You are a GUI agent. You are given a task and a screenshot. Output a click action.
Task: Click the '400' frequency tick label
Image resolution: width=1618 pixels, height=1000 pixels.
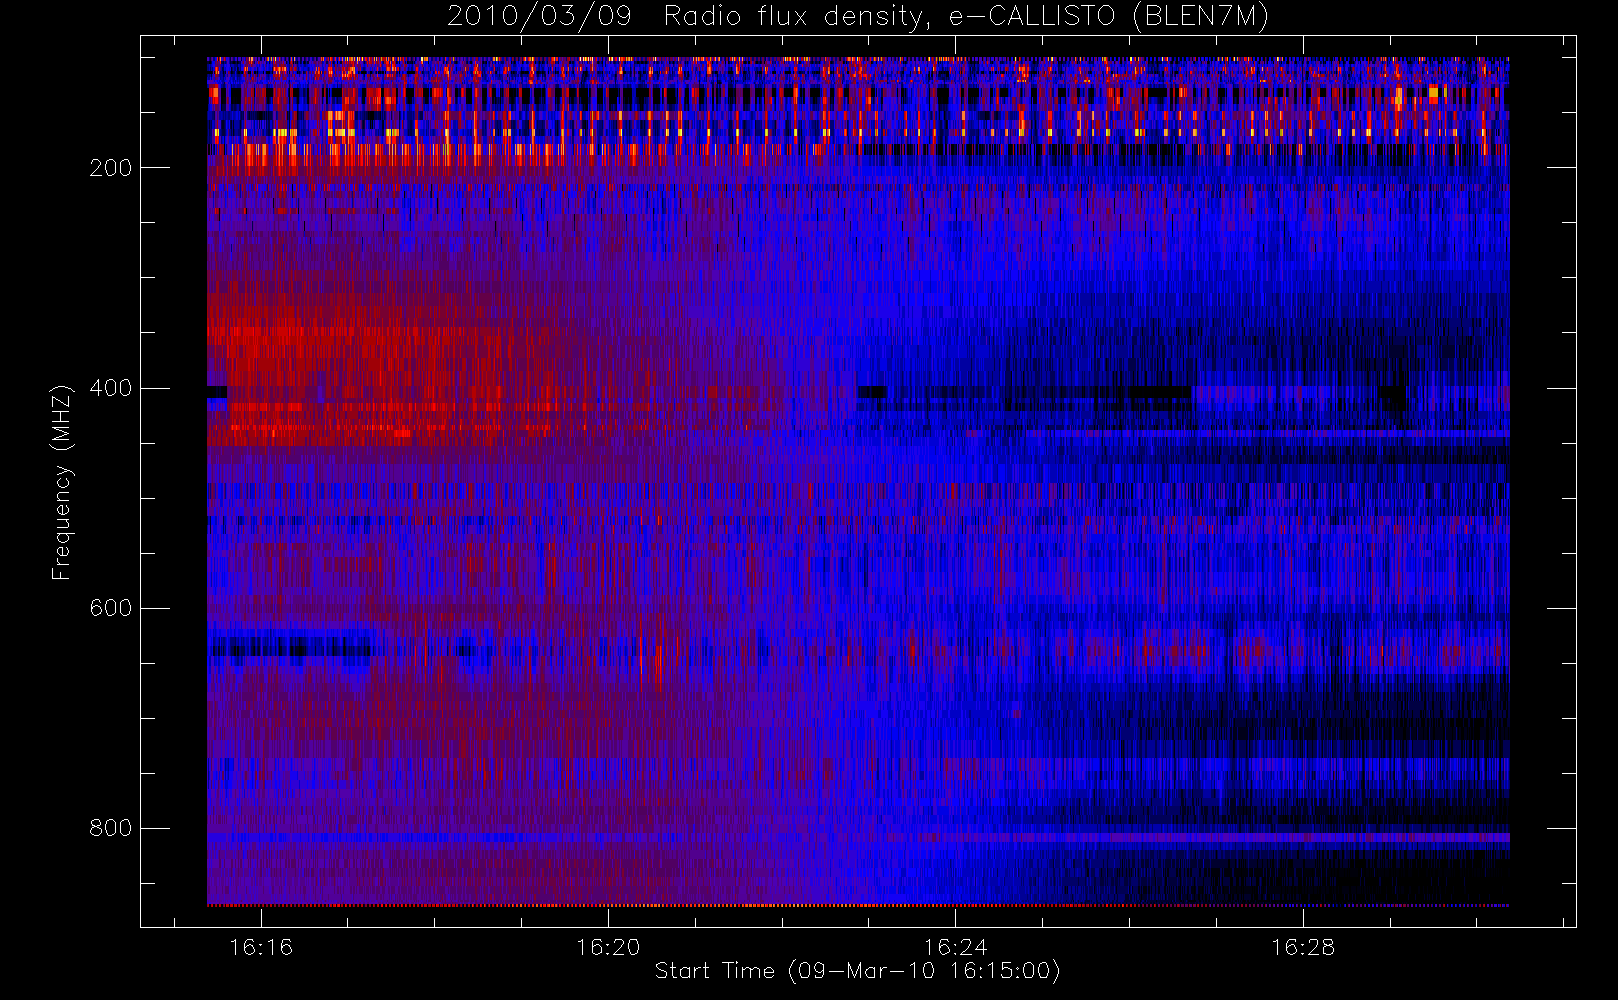coord(111,388)
